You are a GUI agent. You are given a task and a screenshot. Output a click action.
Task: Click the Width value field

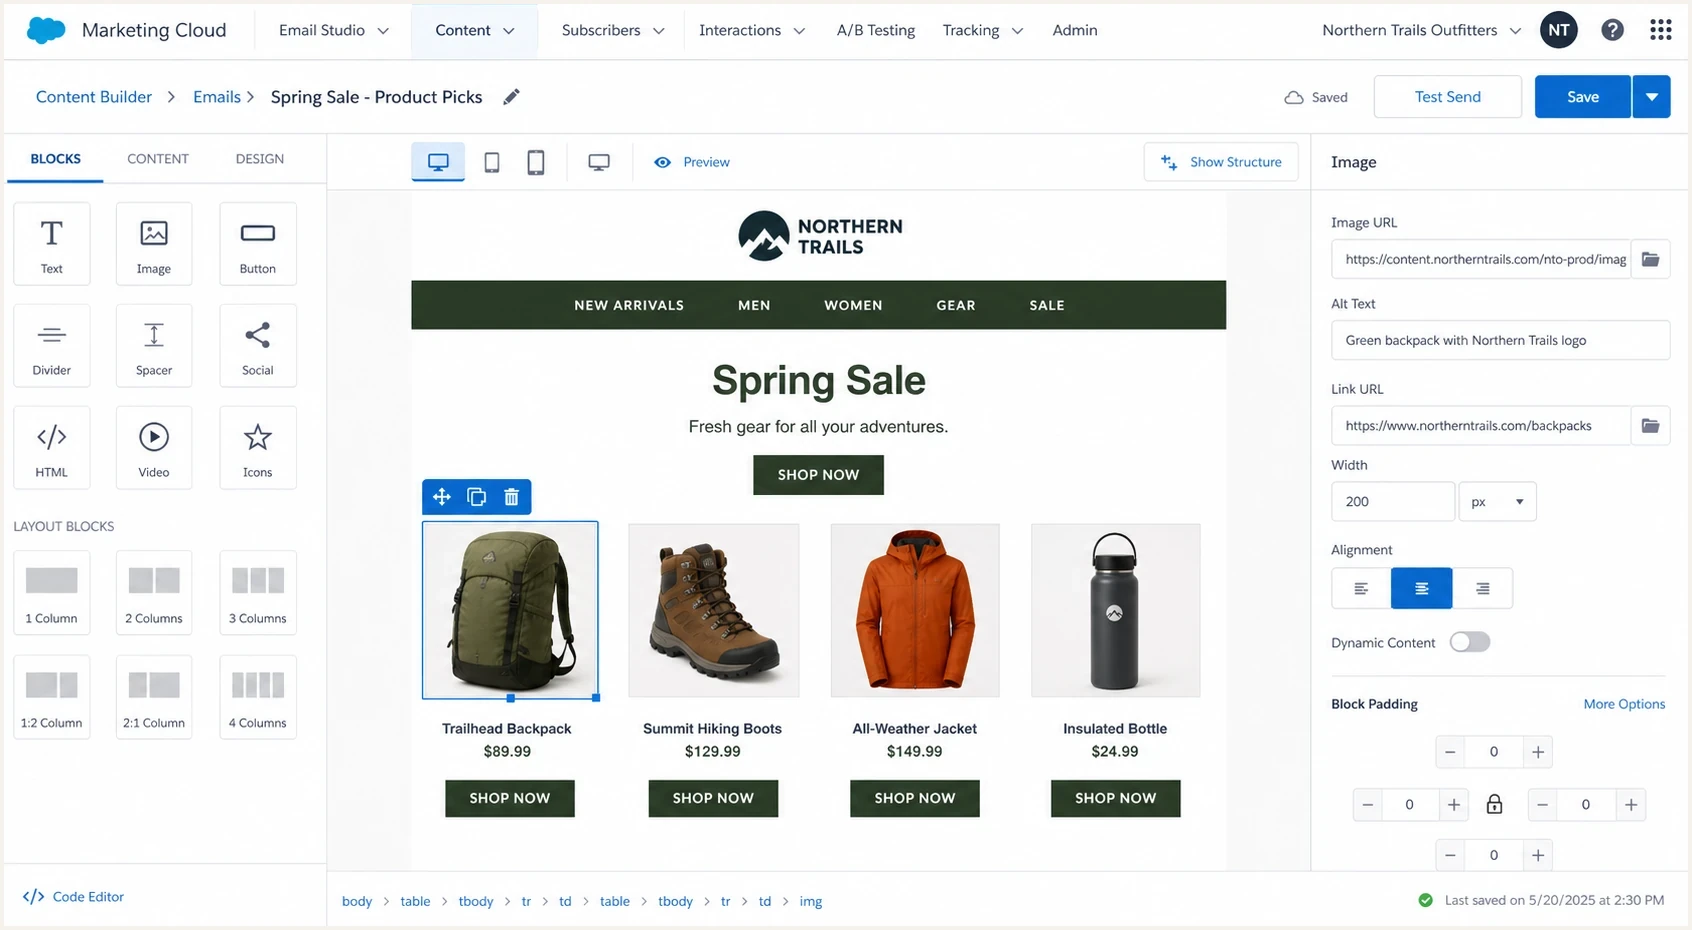tap(1393, 502)
